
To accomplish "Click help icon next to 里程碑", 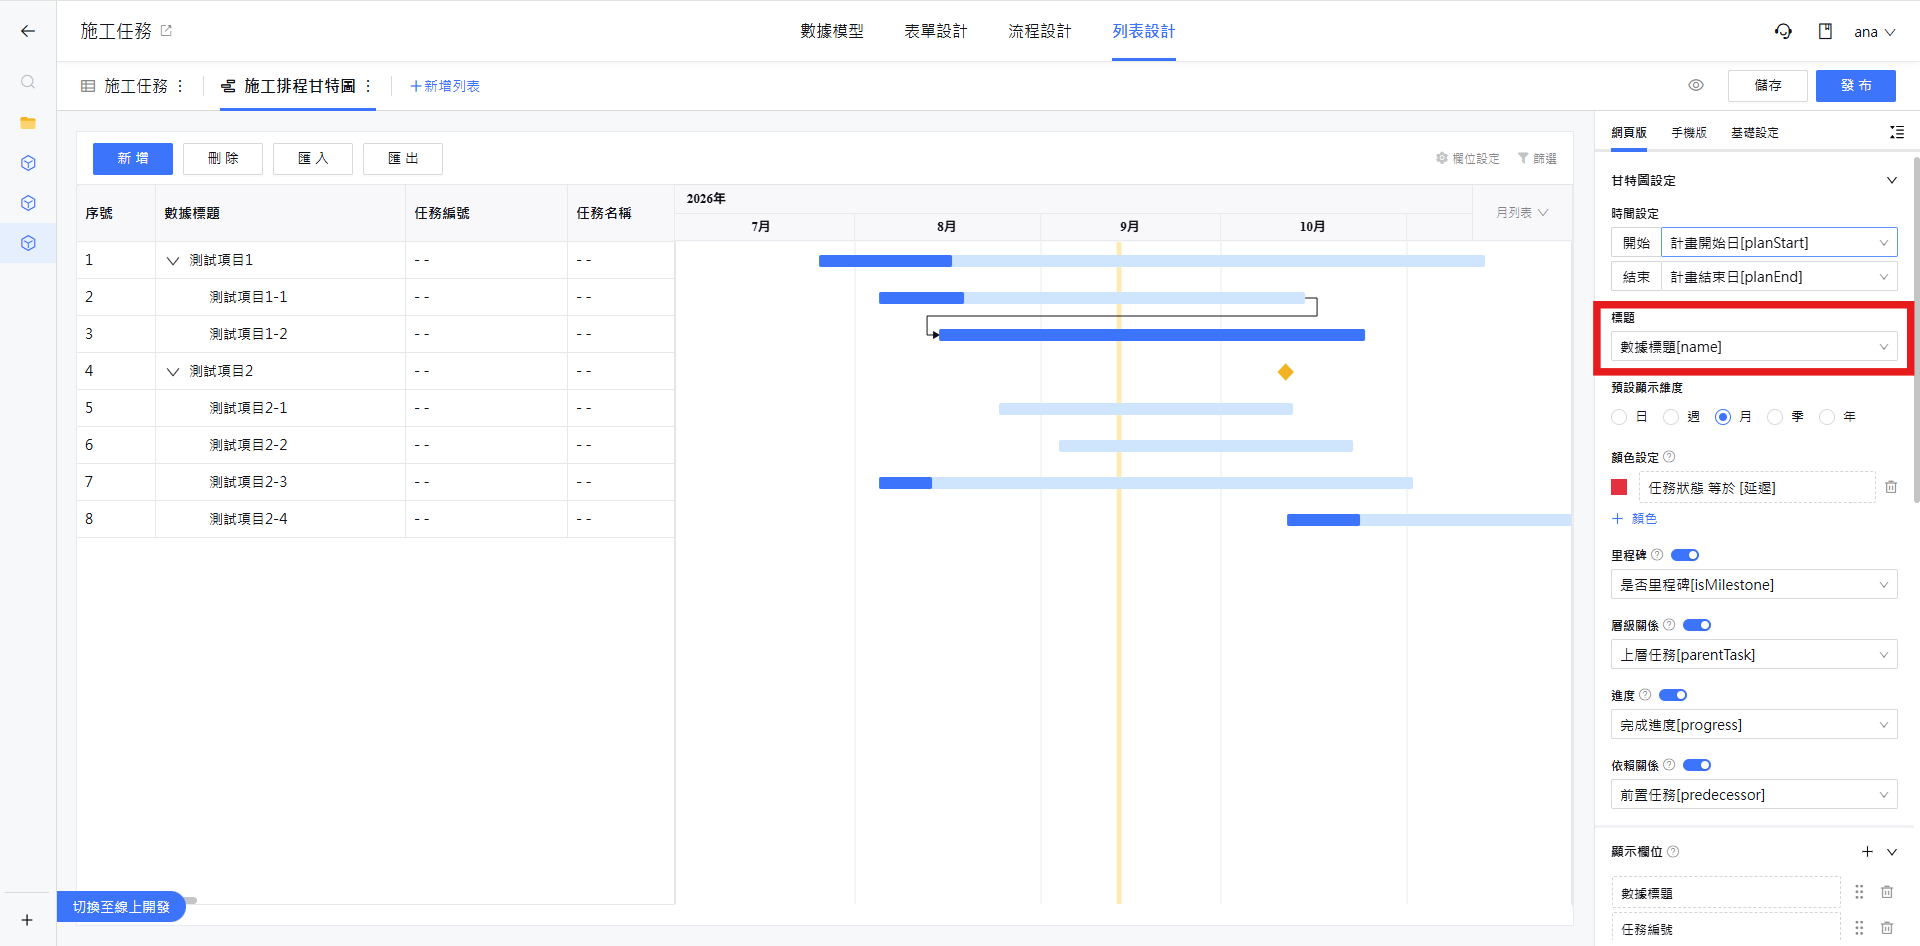I will click(1657, 555).
